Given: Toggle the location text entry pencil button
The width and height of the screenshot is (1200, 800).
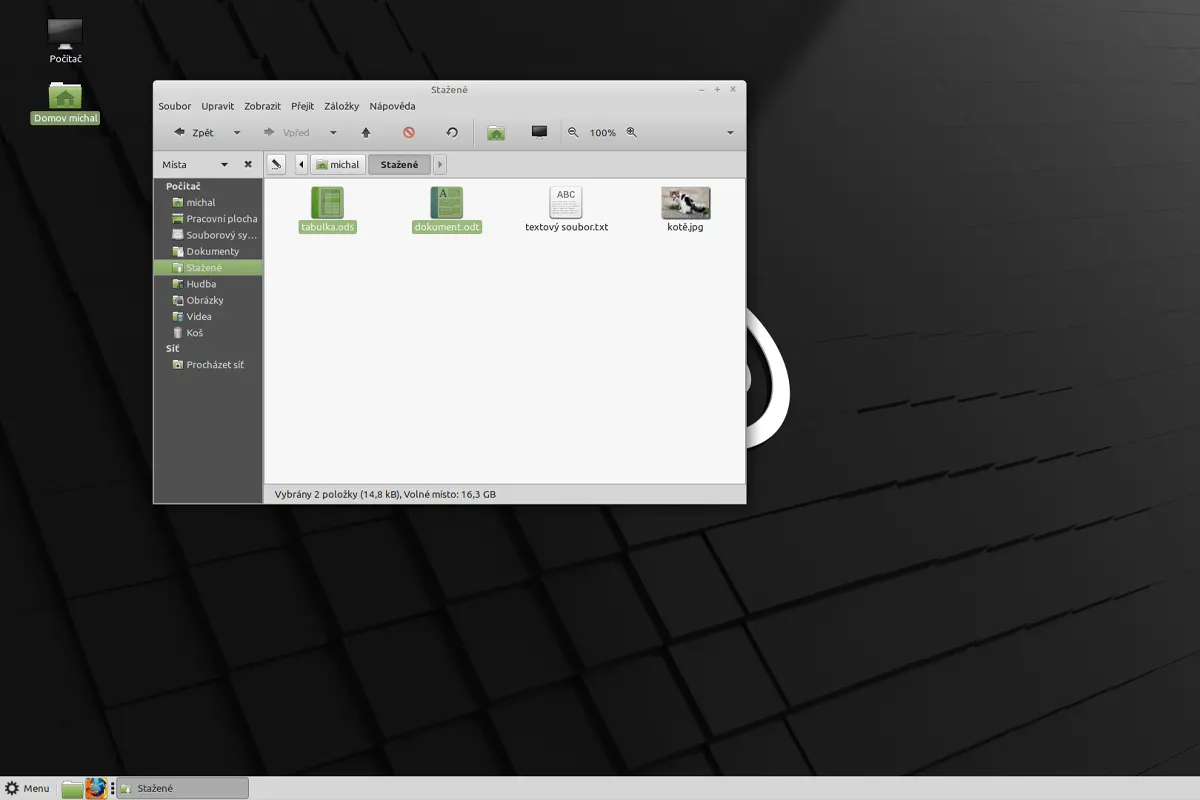Looking at the screenshot, I should point(277,165).
